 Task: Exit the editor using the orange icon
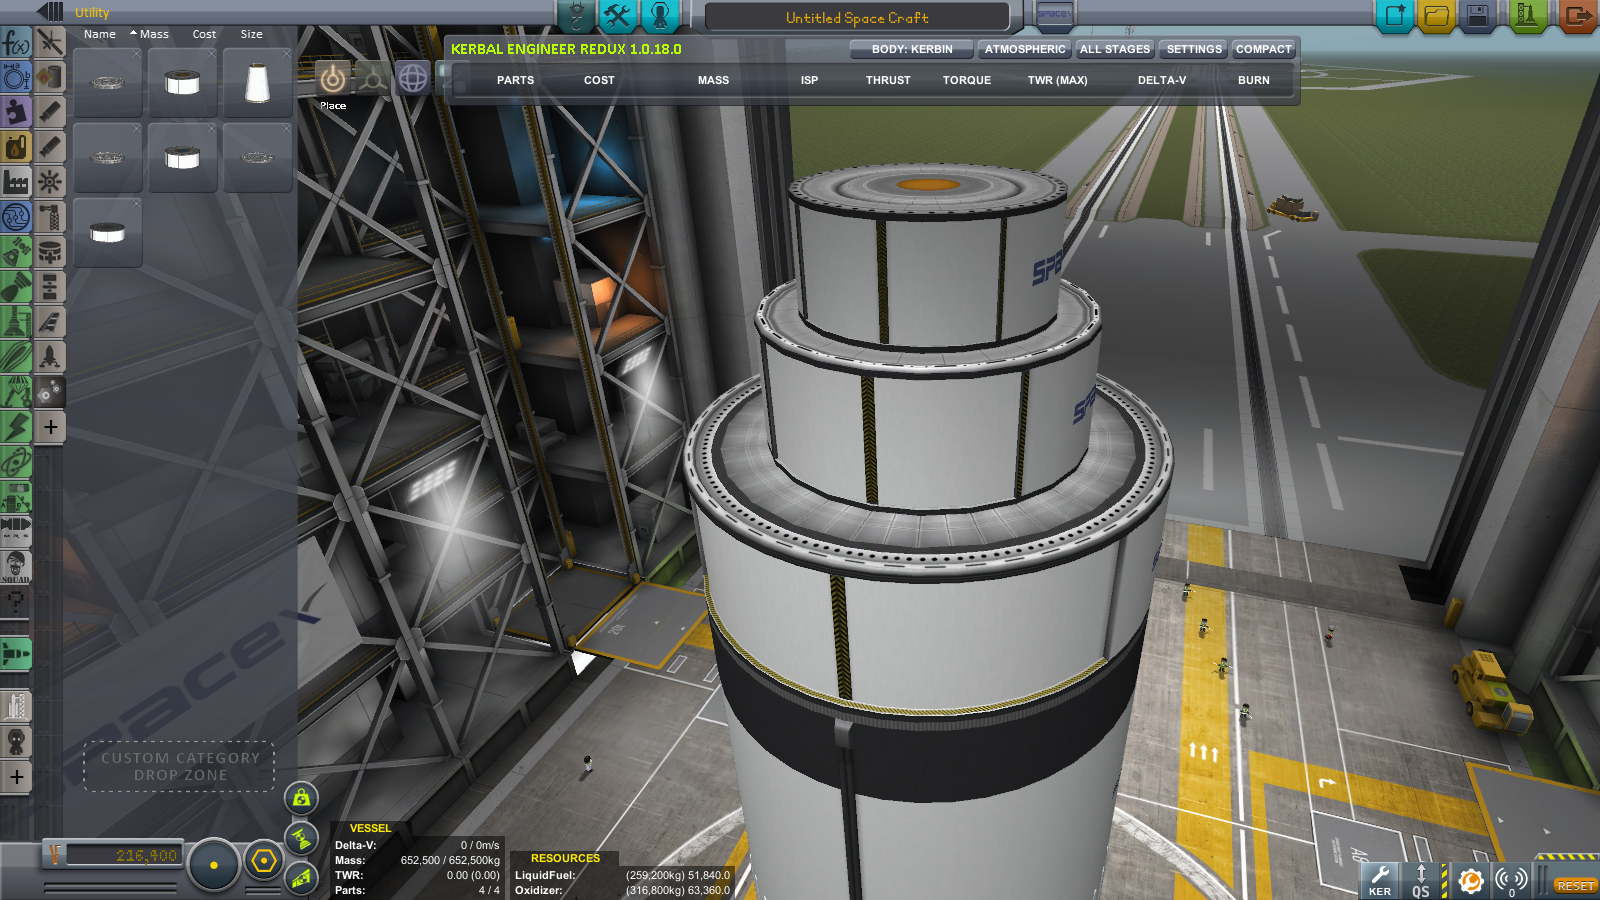tap(1577, 16)
